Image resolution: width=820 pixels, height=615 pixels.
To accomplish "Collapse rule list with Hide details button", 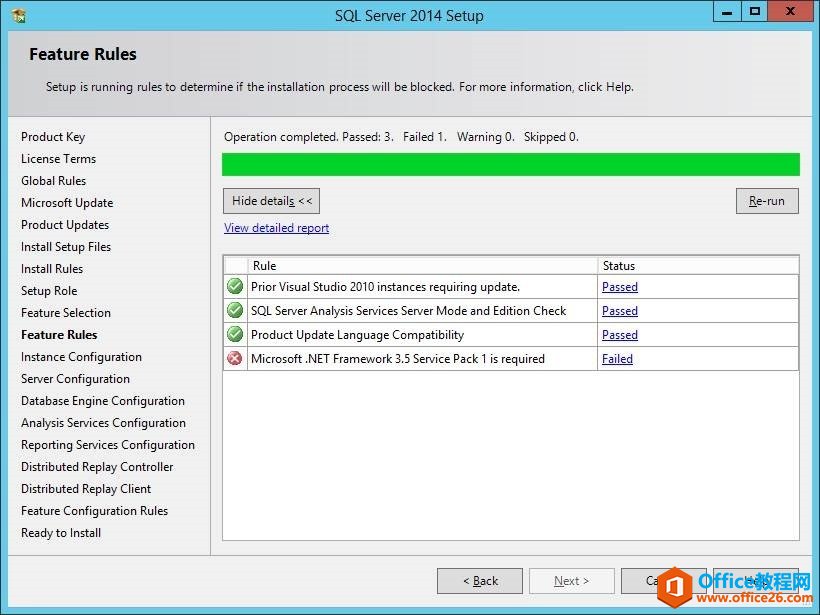I will [x=271, y=201].
